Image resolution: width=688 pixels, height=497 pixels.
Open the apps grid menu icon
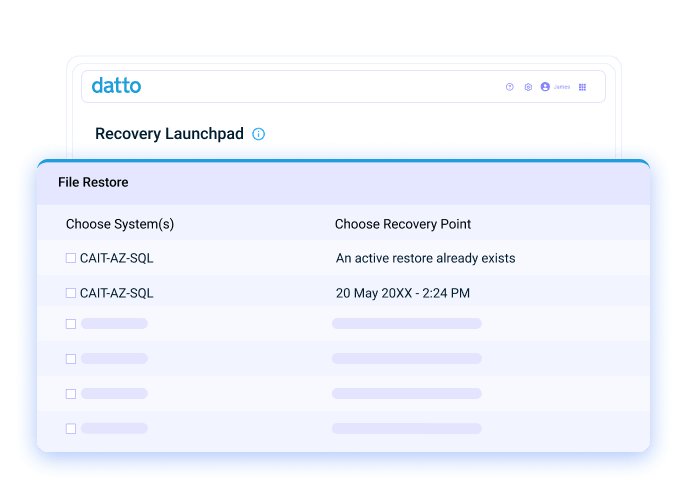pos(582,87)
